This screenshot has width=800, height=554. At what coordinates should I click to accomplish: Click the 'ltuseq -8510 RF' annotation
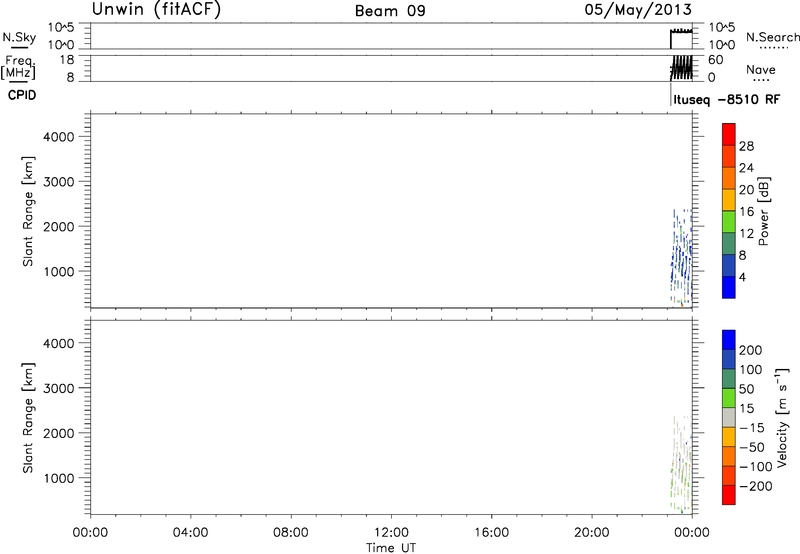point(727,99)
